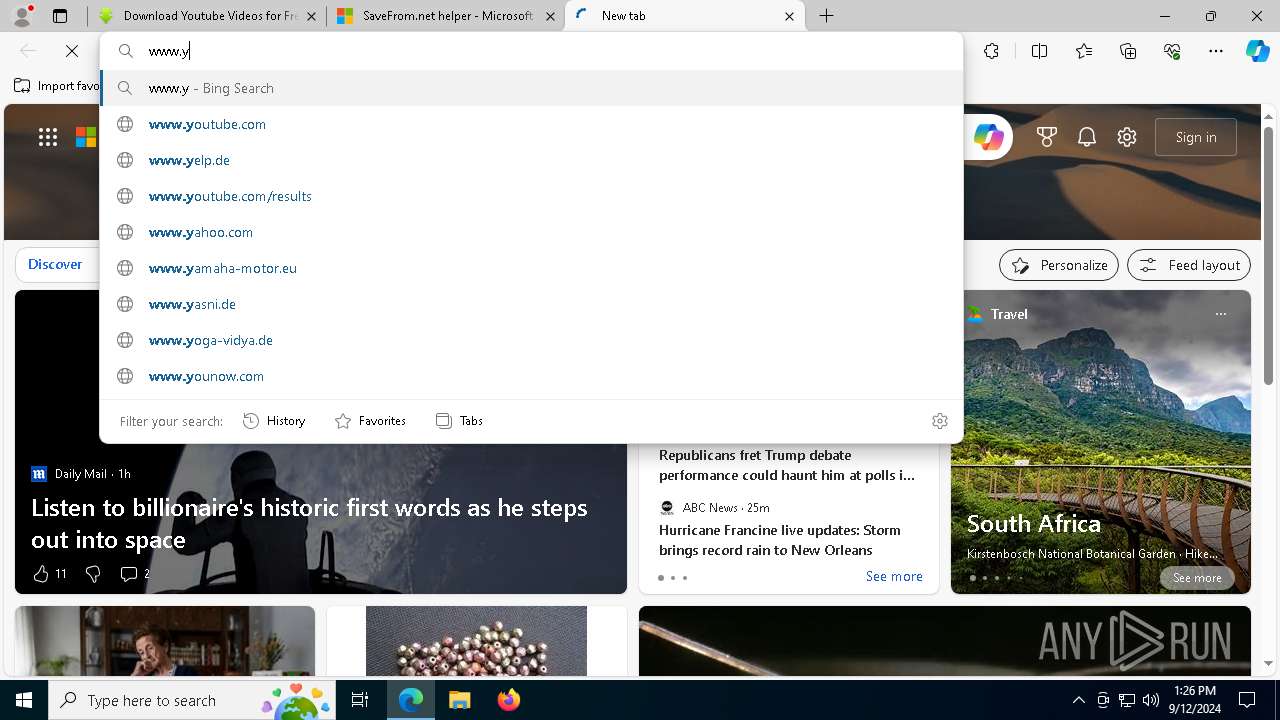The height and width of the screenshot is (720, 1280).
Task: Select www.y Bing Search suggestion
Action: point(531,88)
